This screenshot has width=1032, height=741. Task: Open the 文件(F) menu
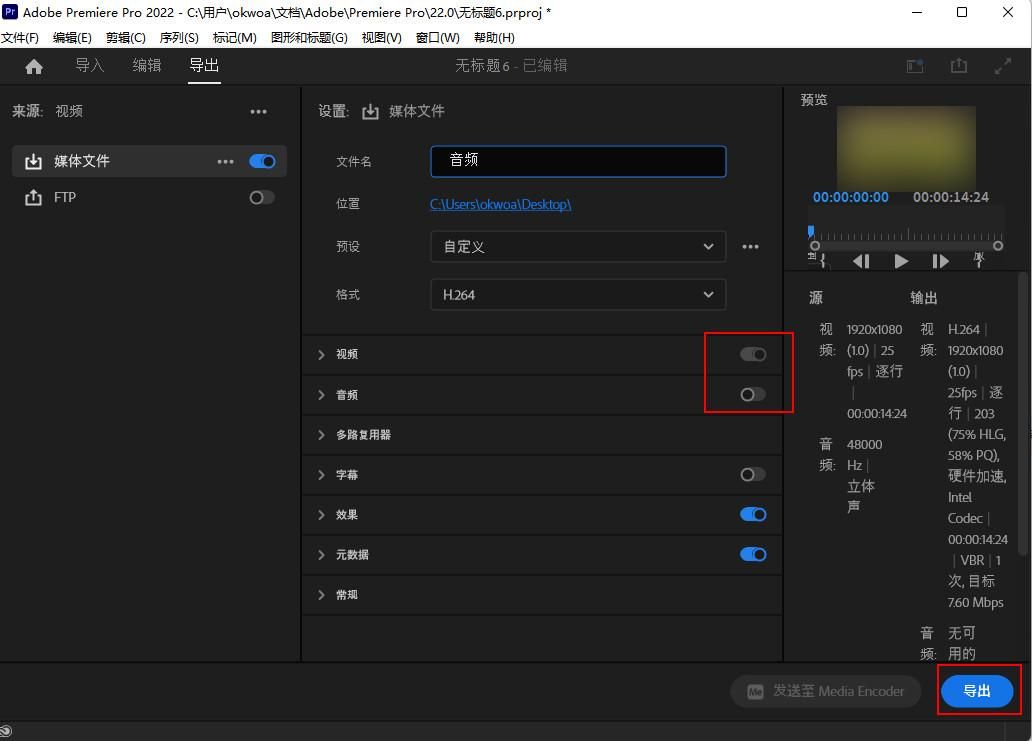pos(21,37)
